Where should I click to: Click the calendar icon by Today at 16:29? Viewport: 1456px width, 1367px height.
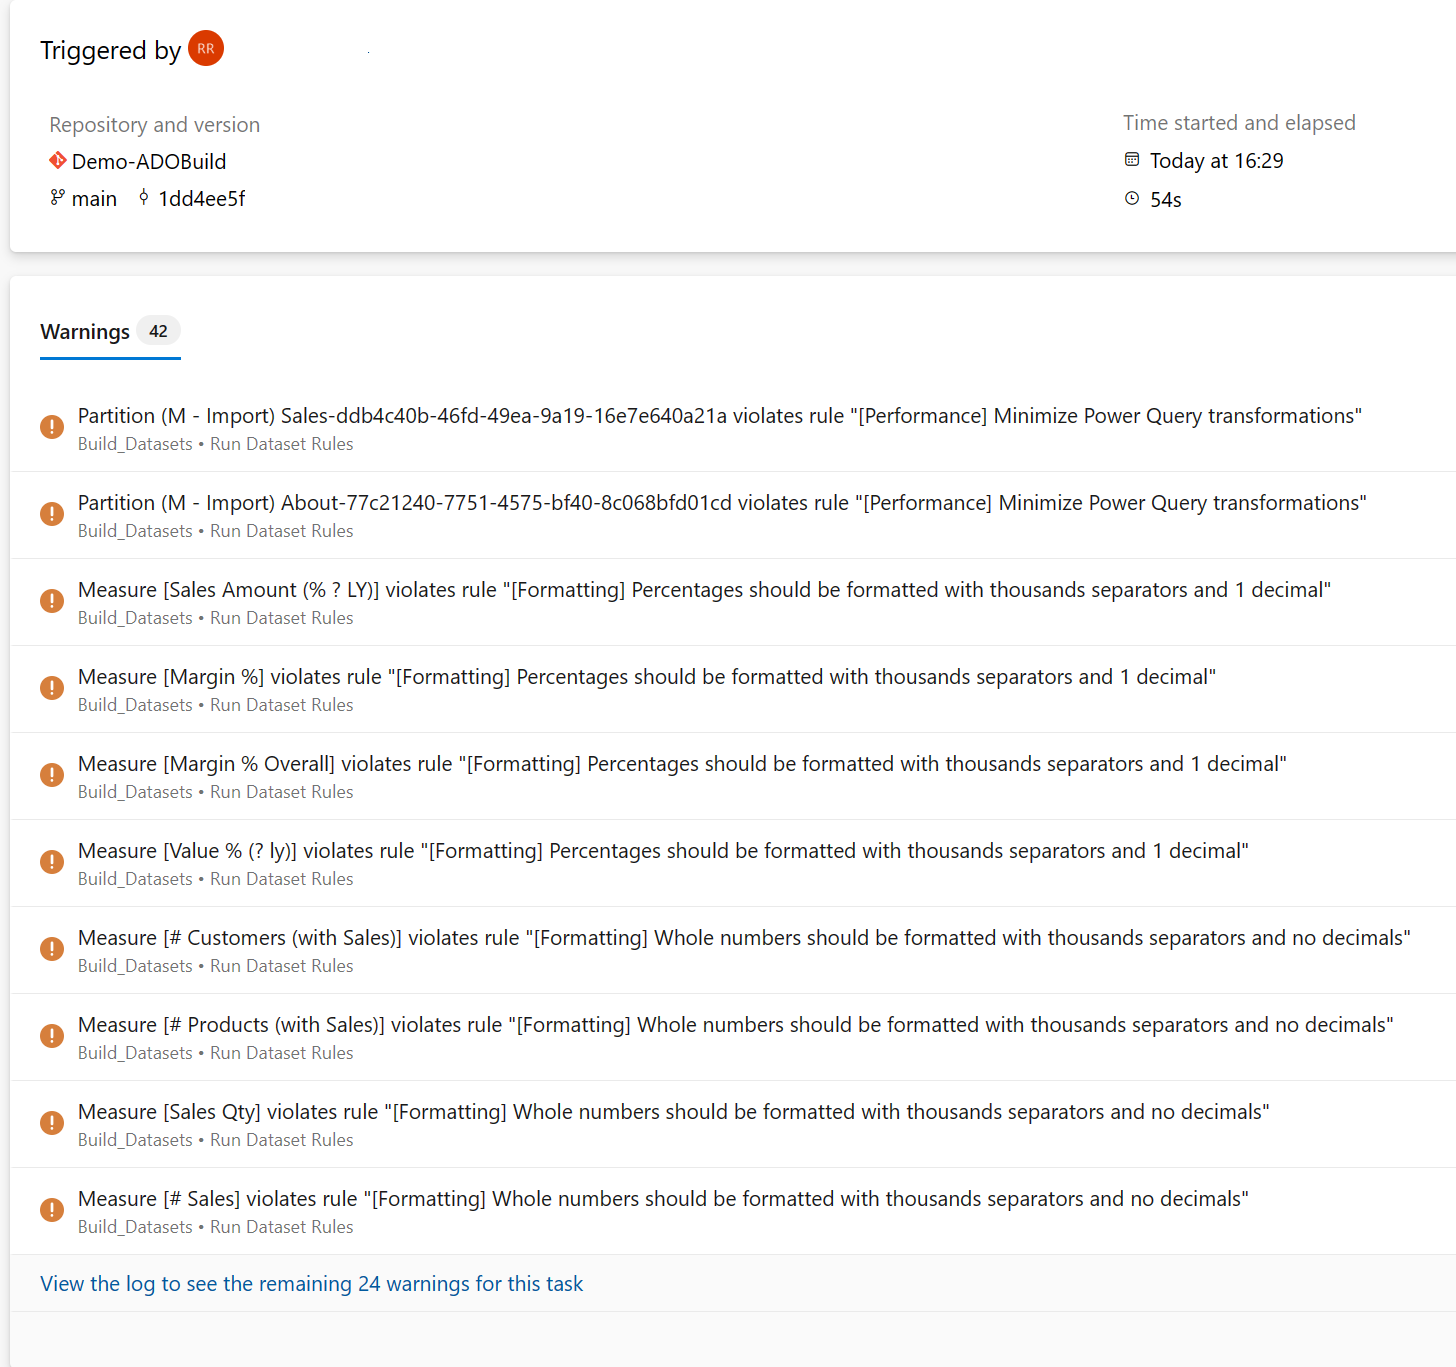[1132, 160]
